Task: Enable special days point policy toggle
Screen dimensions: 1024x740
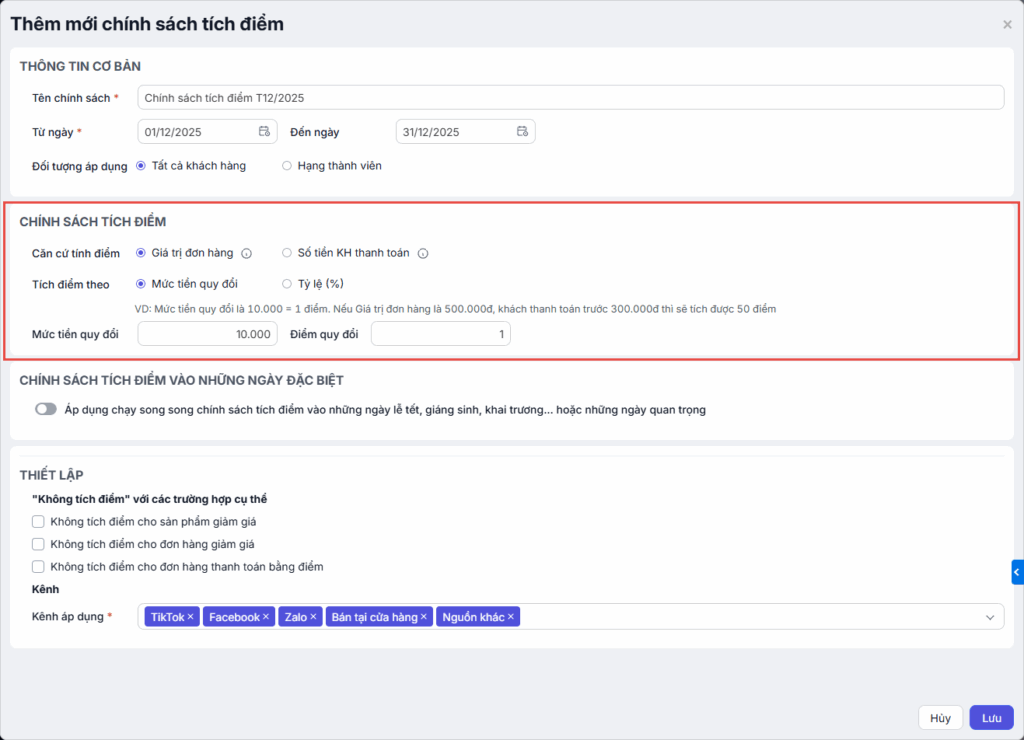Action: click(x=45, y=409)
